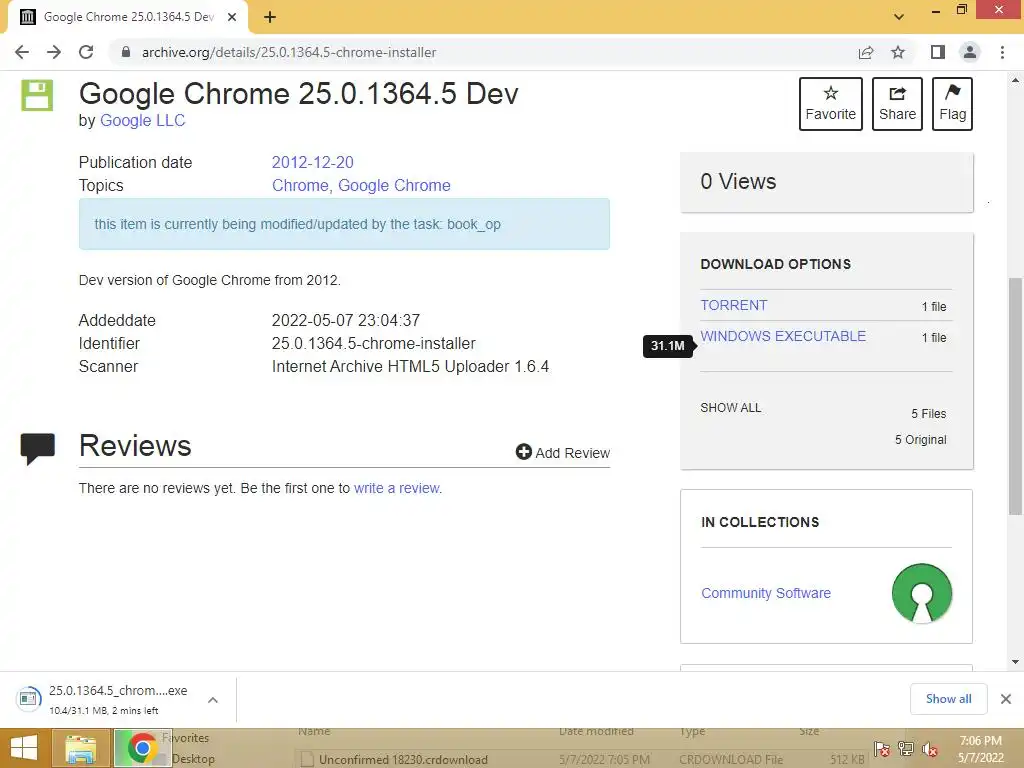
Task: Click the network tray icon
Action: (x=906, y=749)
